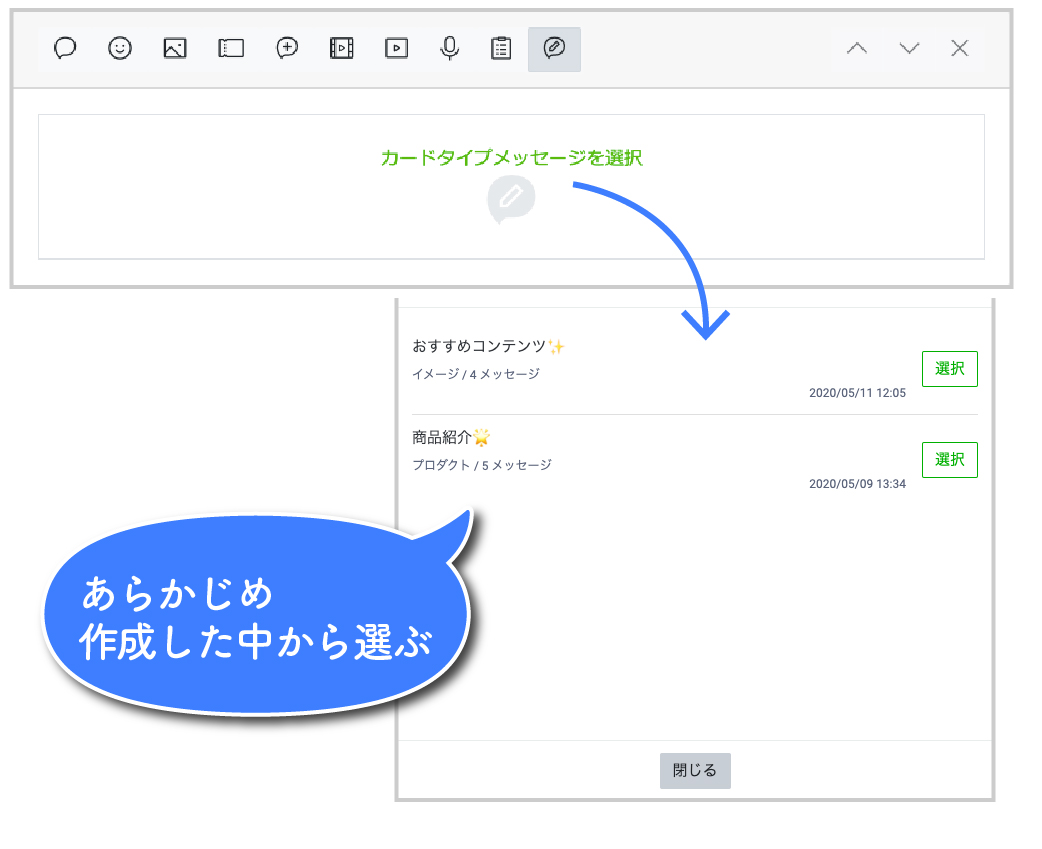This screenshot has width=1042, height=849.
Task: Open the rich message bubble-plus icon
Action: (287, 48)
